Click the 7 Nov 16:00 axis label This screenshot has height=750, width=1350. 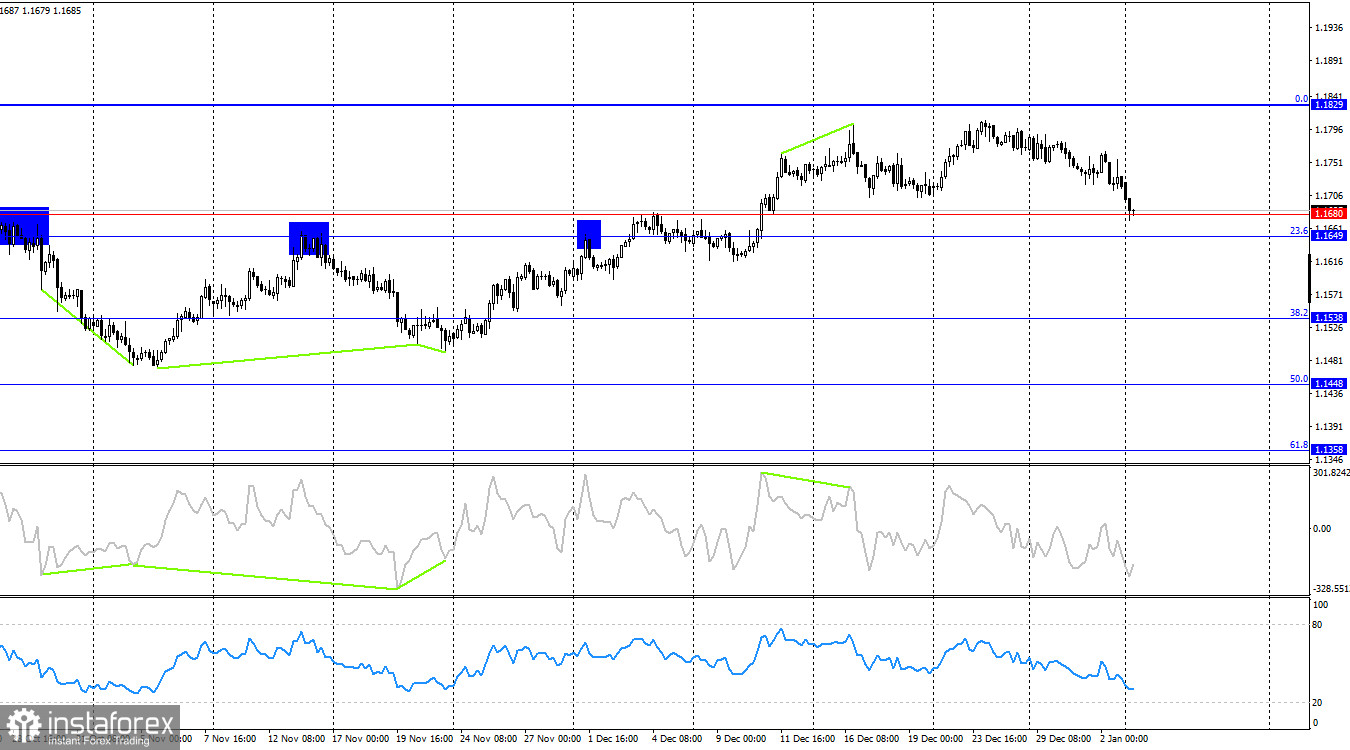pos(228,738)
